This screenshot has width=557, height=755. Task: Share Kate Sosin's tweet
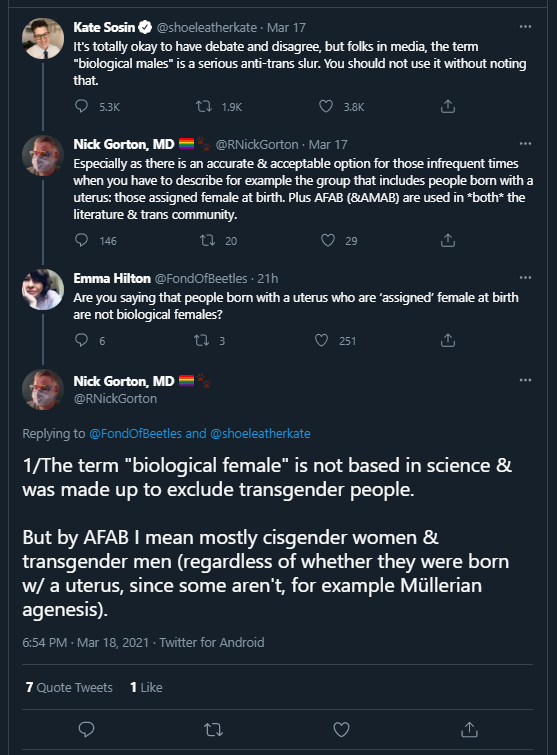click(448, 106)
